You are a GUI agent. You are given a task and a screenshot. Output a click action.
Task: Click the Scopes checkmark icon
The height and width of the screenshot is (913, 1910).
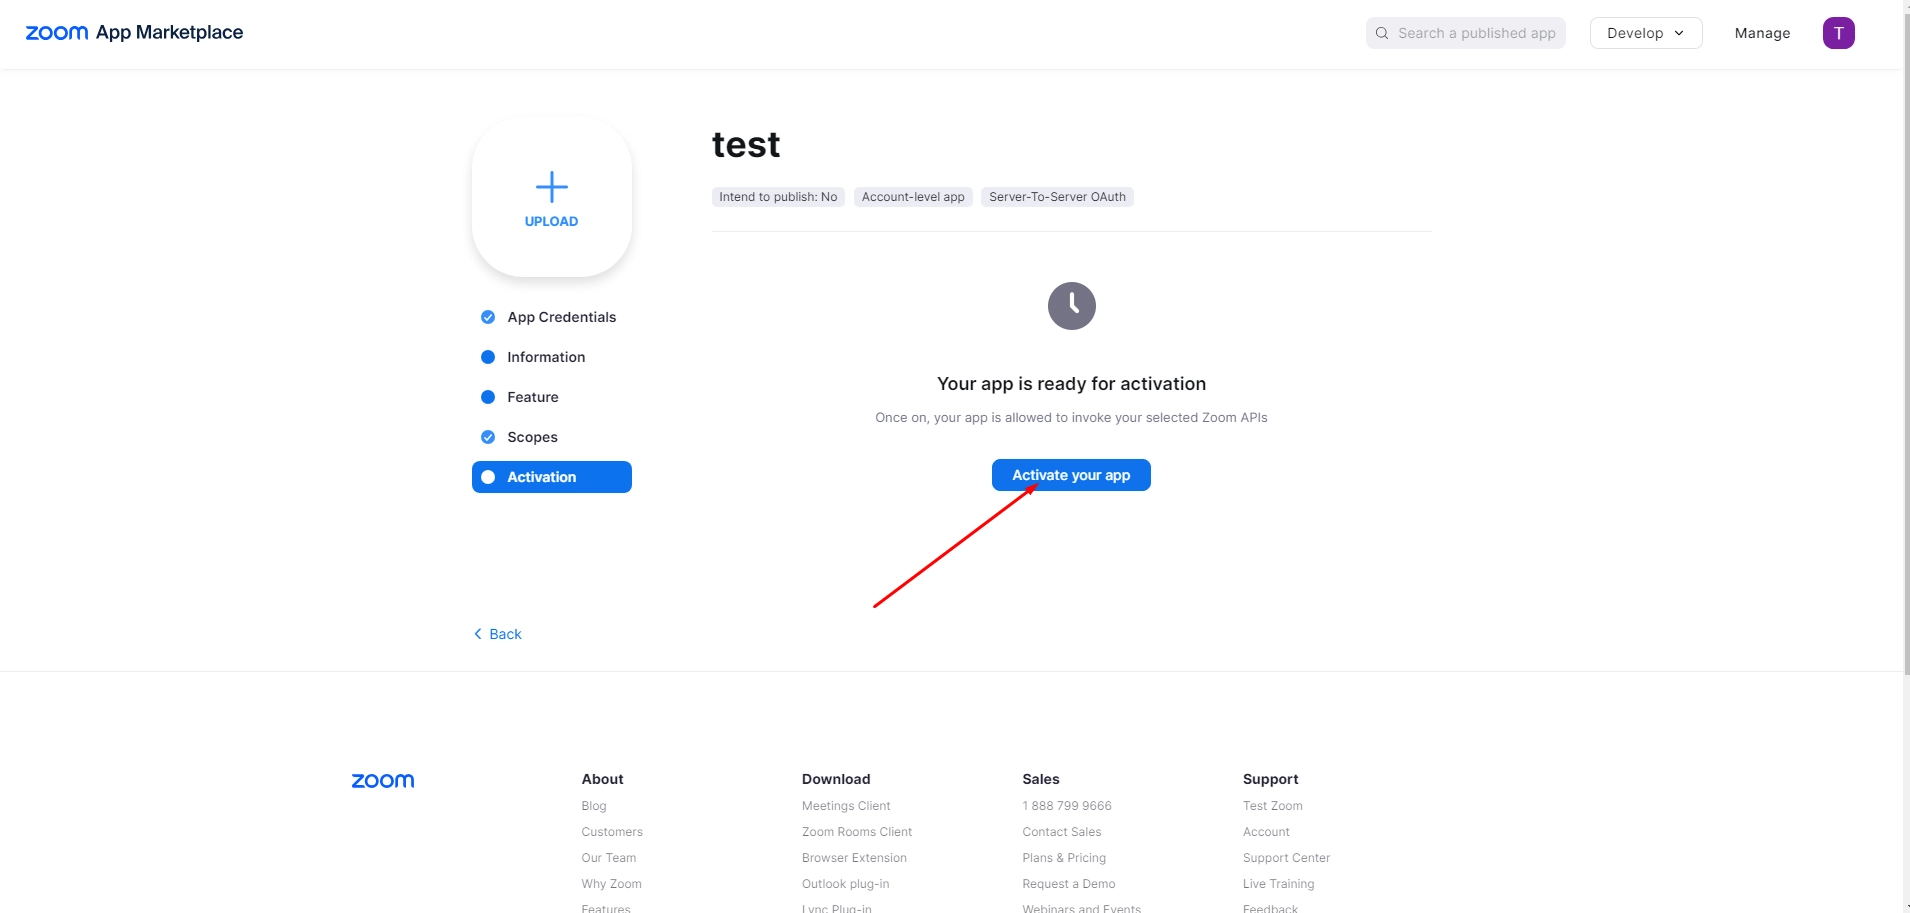[x=488, y=437]
